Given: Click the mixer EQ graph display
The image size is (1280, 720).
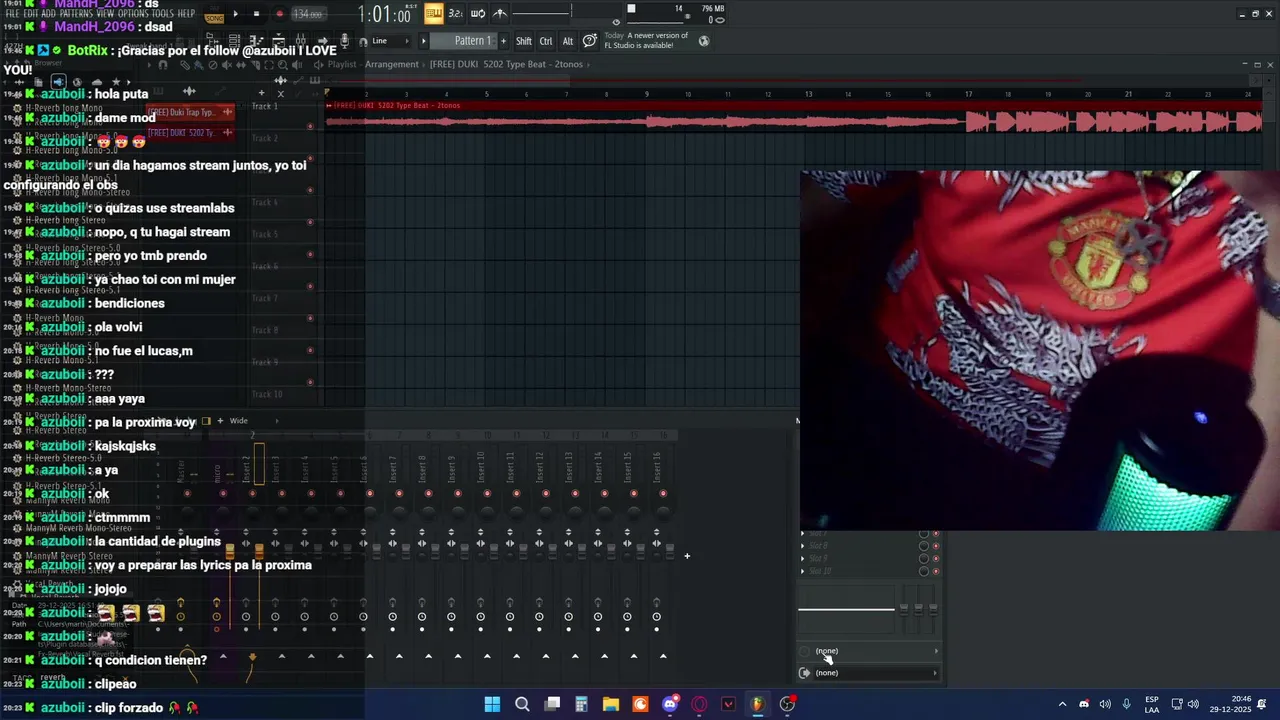Looking at the screenshot, I should (x=846, y=609).
